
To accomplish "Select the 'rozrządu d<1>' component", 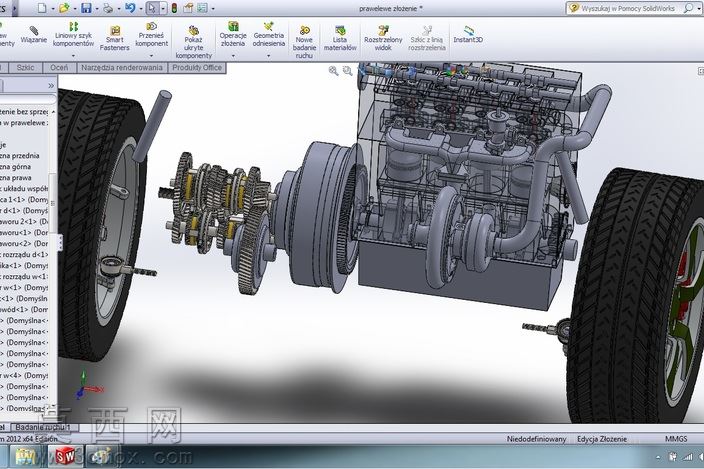I will coord(24,254).
